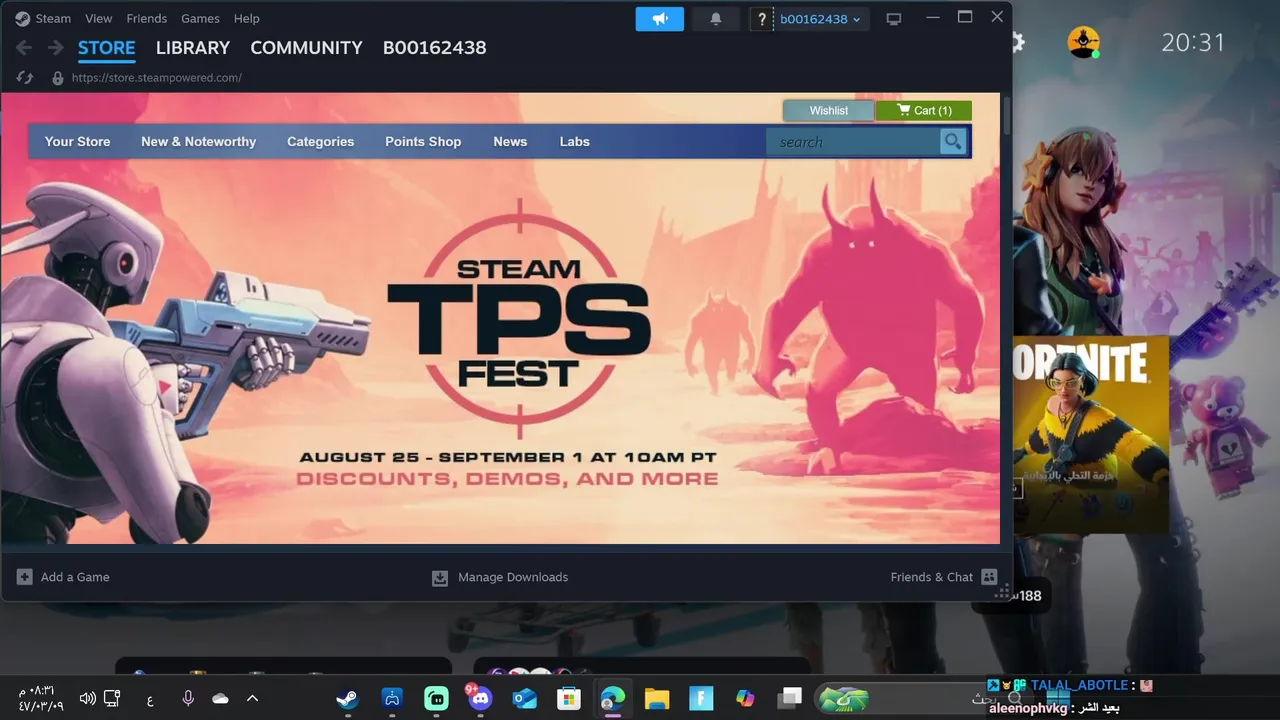This screenshot has height=720, width=1280.
Task: Open the volume control in the tray
Action: coord(87,698)
